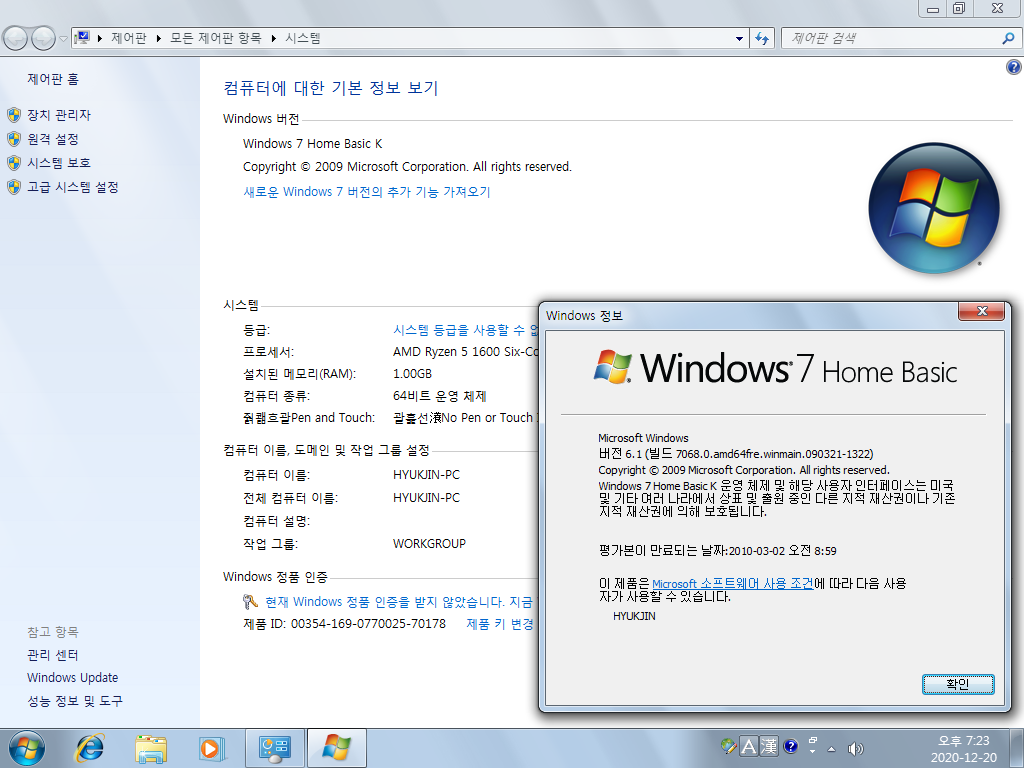Screen dimensions: 1024x768
Task: Expand address bar history dropdown arrow
Action: coord(739,39)
